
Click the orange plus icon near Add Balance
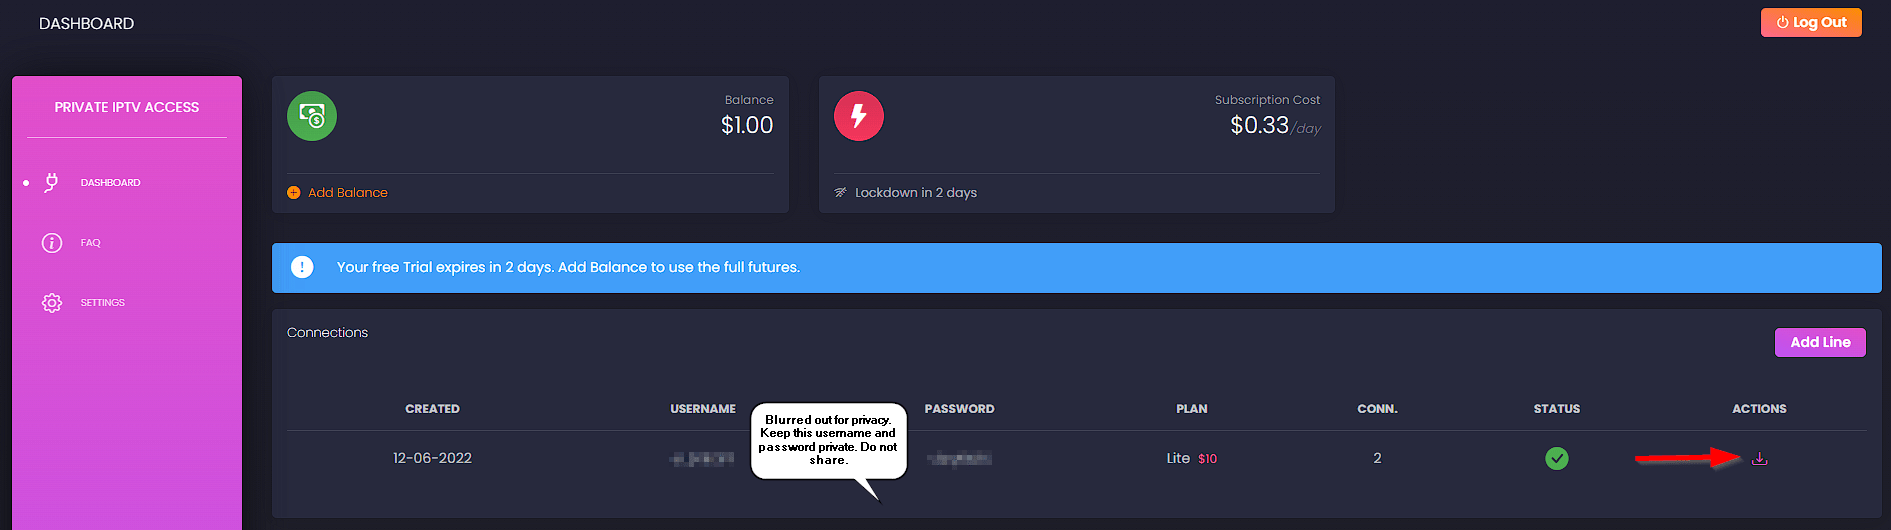[x=294, y=193]
